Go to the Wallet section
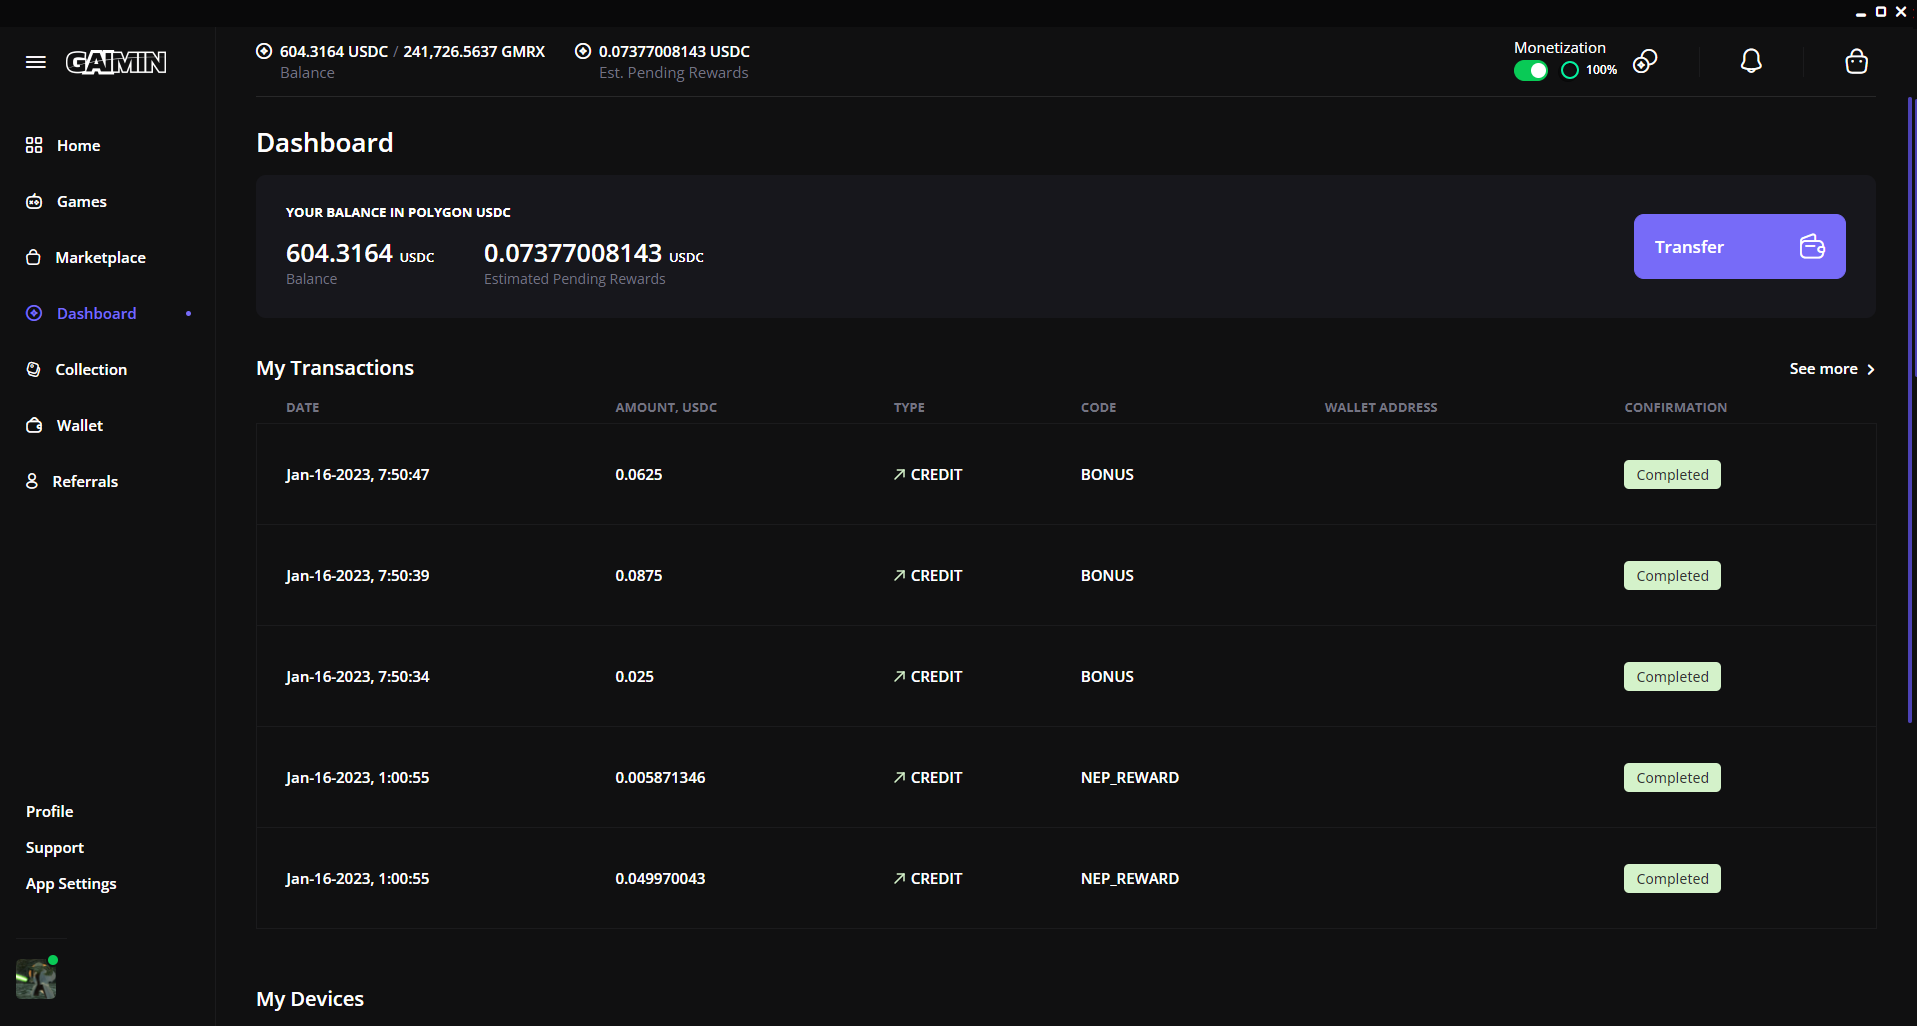 [x=79, y=426]
